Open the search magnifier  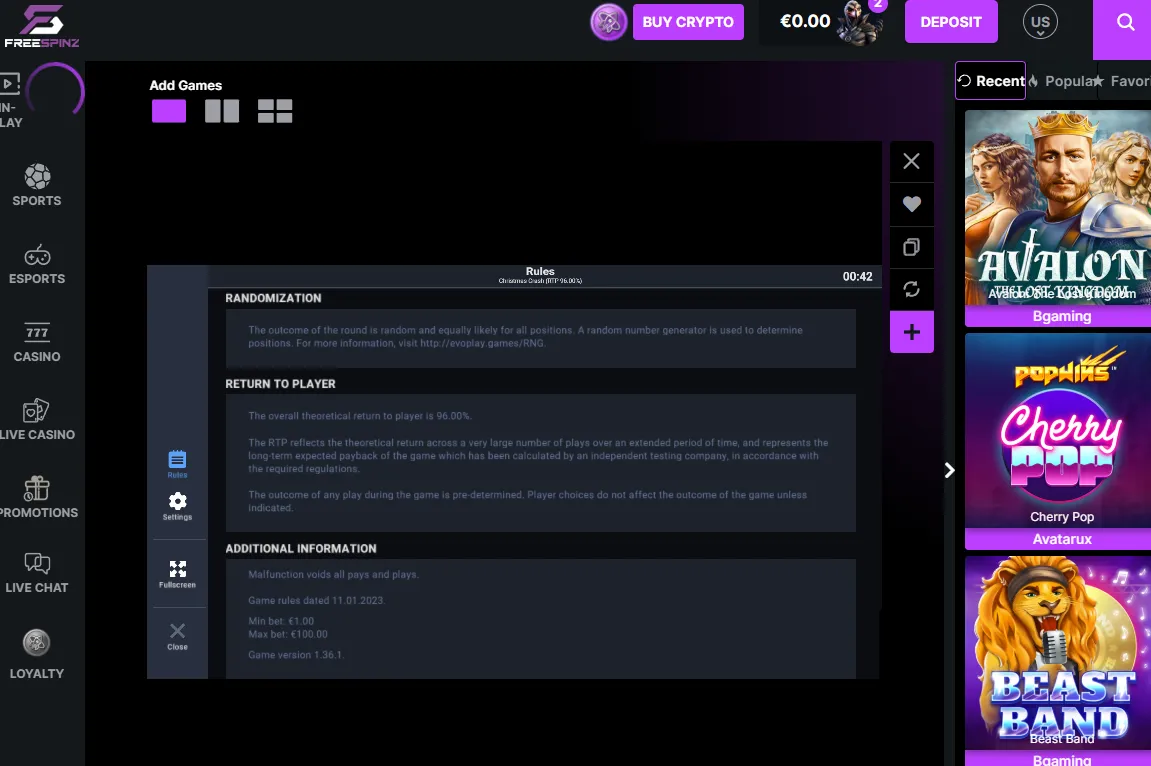pyautogui.click(x=1125, y=22)
